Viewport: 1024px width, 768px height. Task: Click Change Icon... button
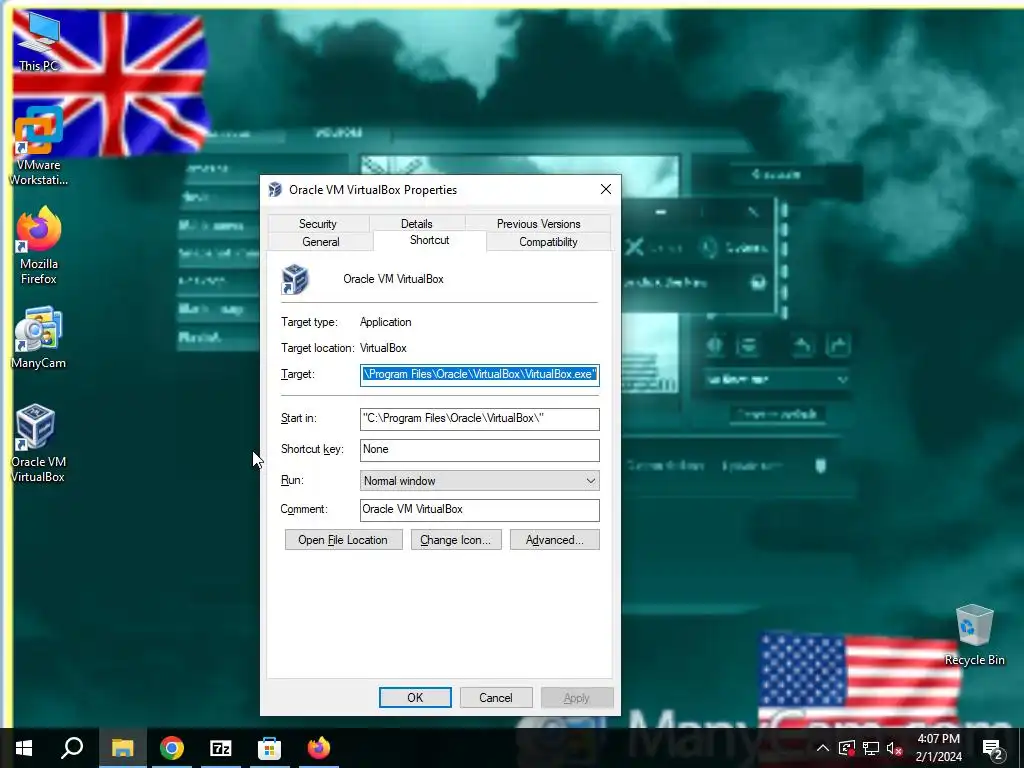coord(456,540)
